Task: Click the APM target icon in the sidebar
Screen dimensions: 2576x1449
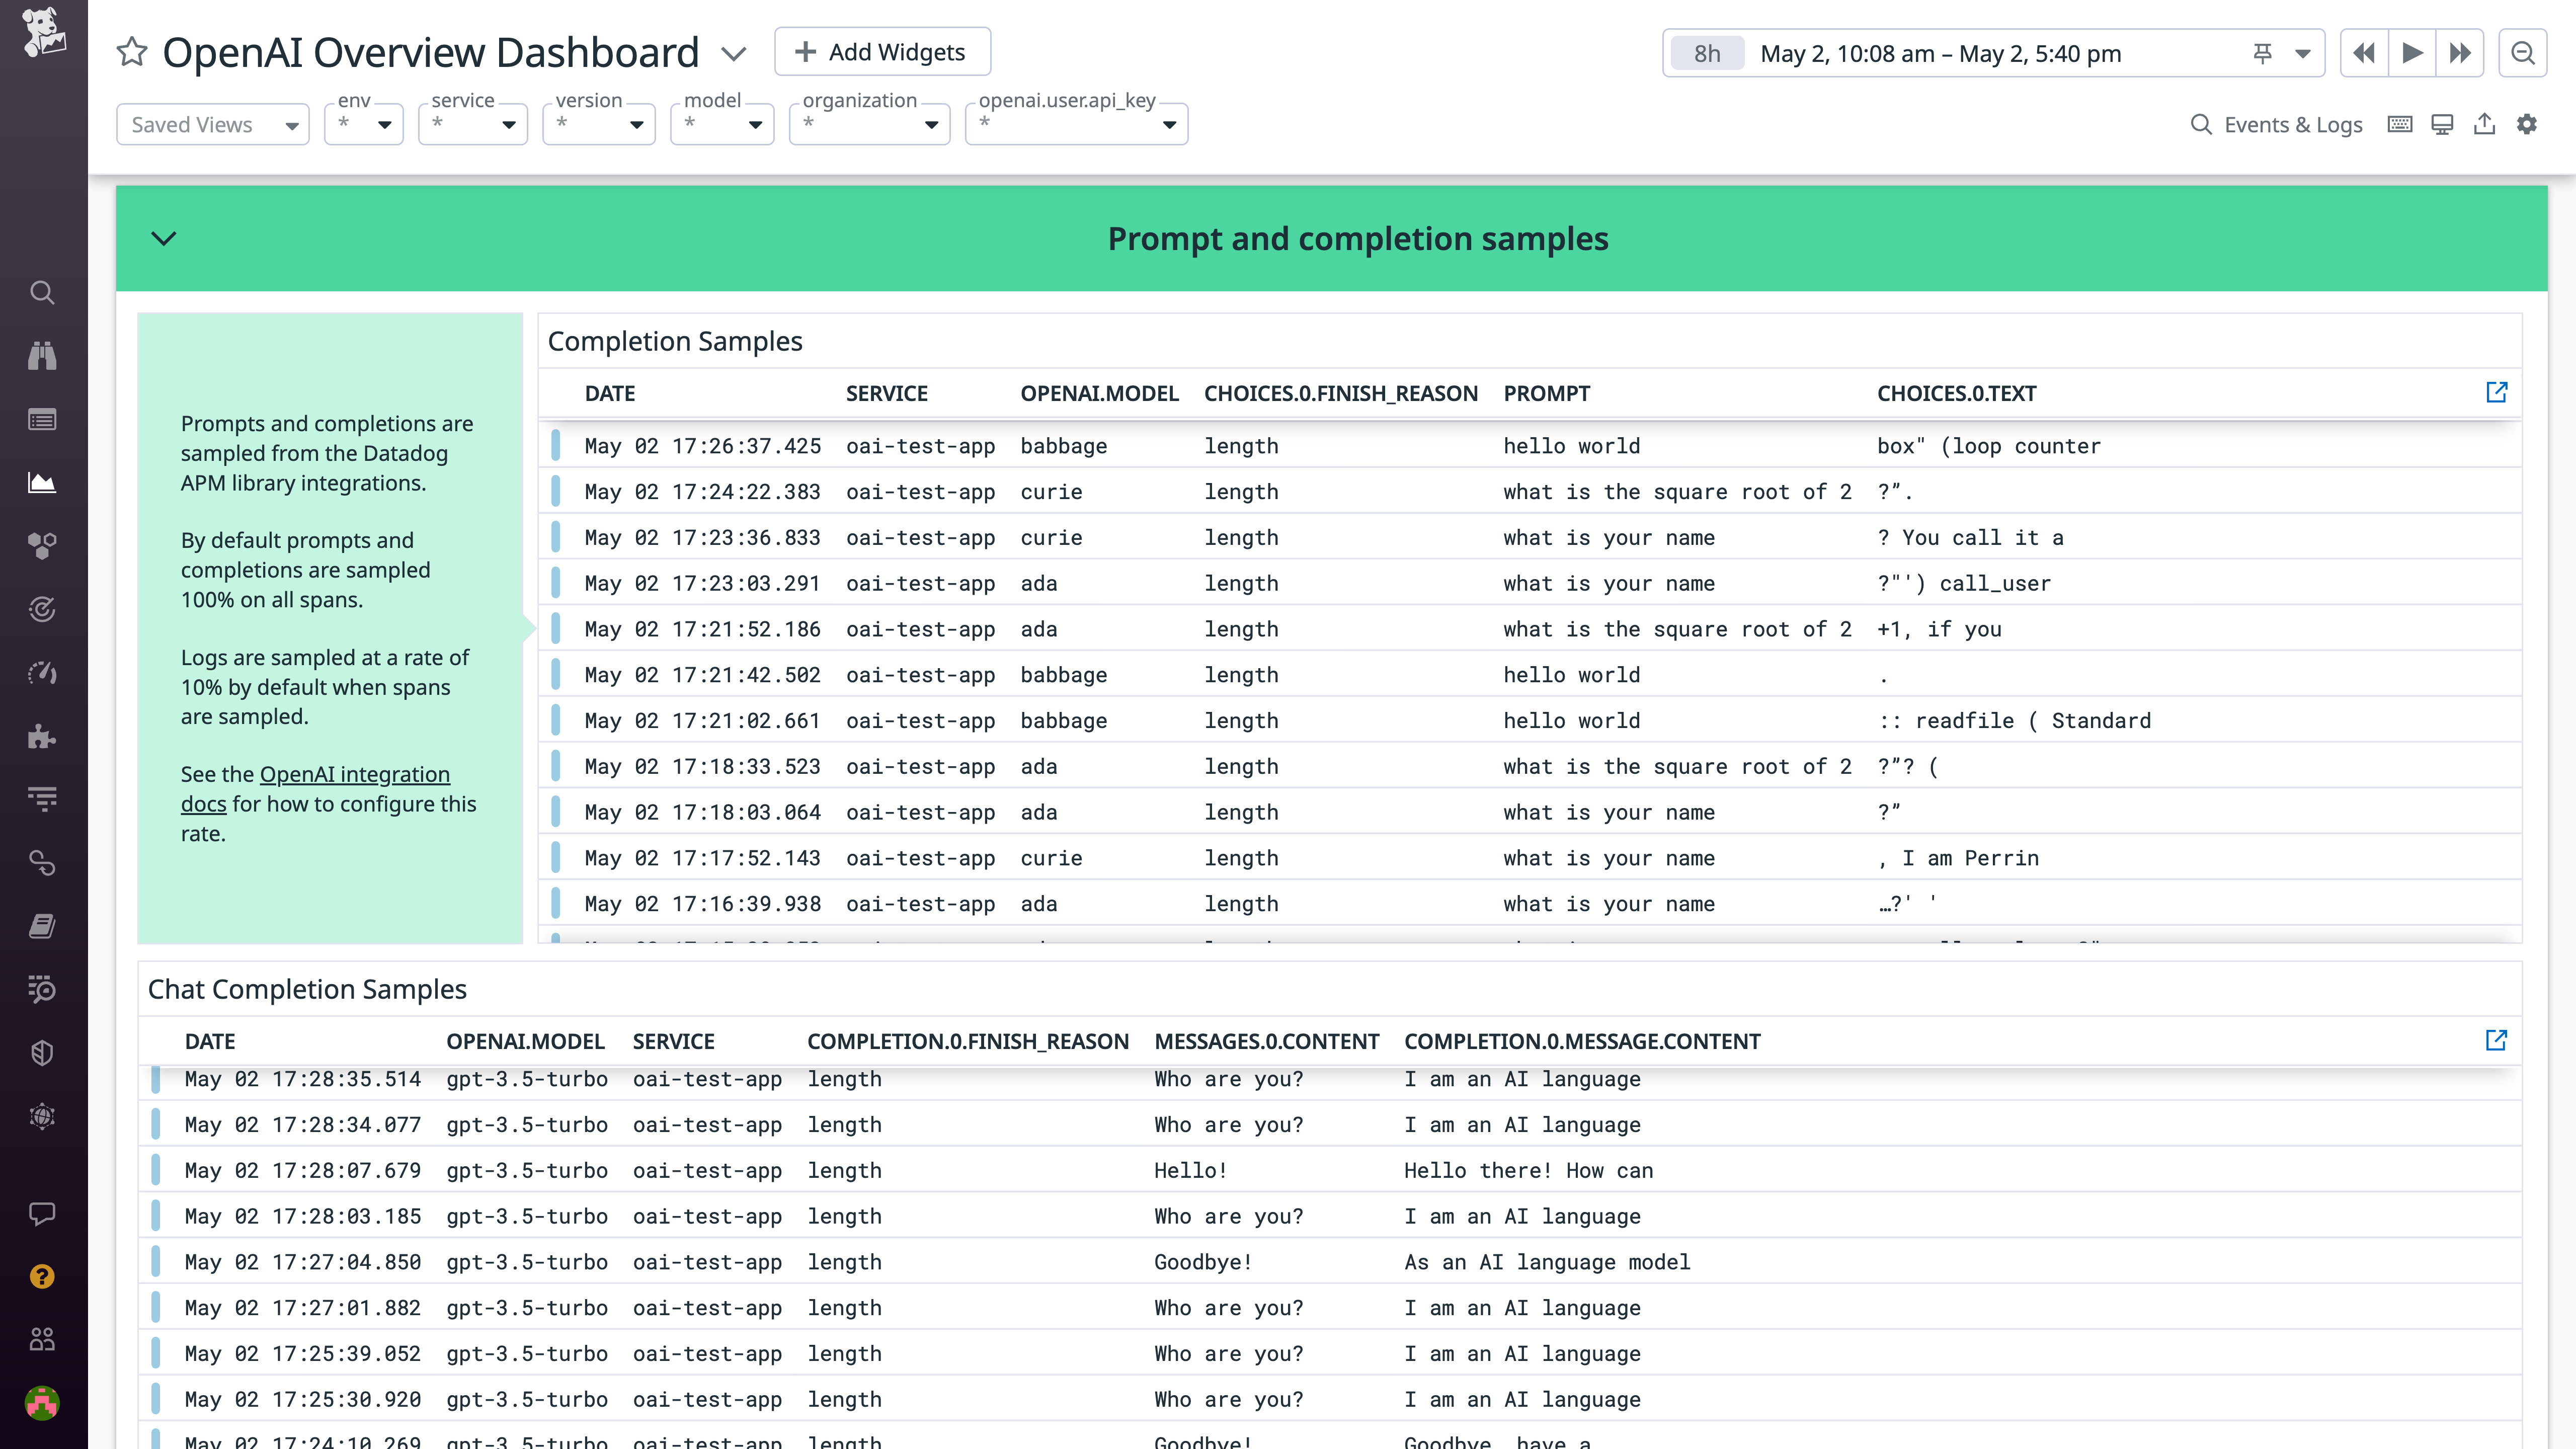Action: click(41, 609)
